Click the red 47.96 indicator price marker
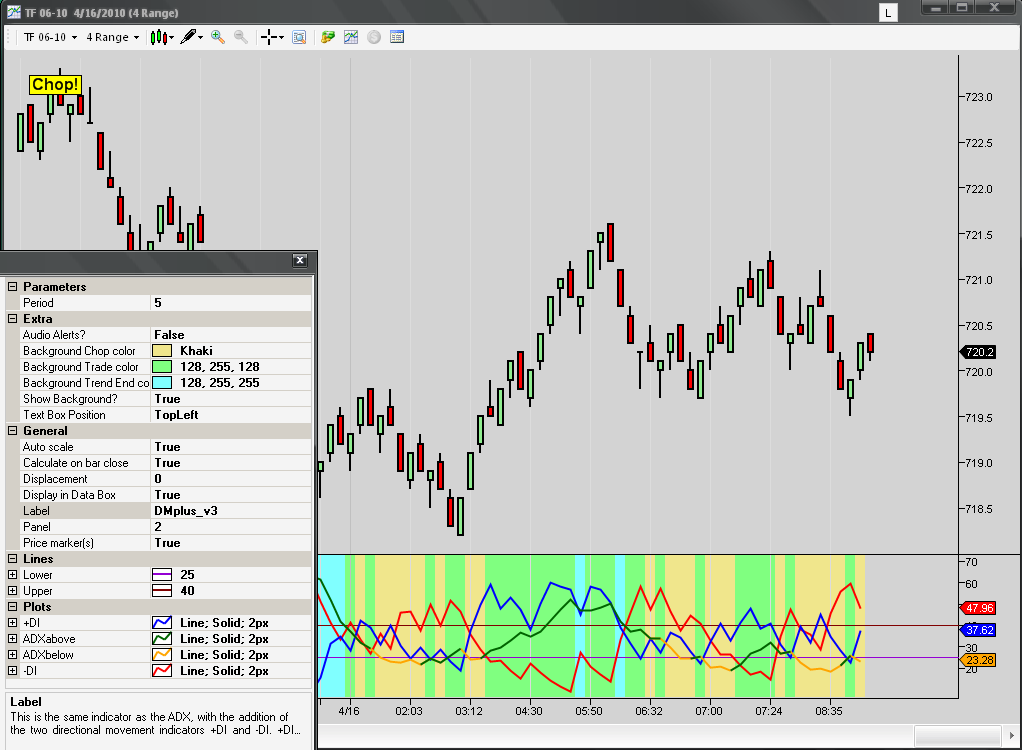This screenshot has width=1022, height=750. pyautogui.click(x=978, y=608)
